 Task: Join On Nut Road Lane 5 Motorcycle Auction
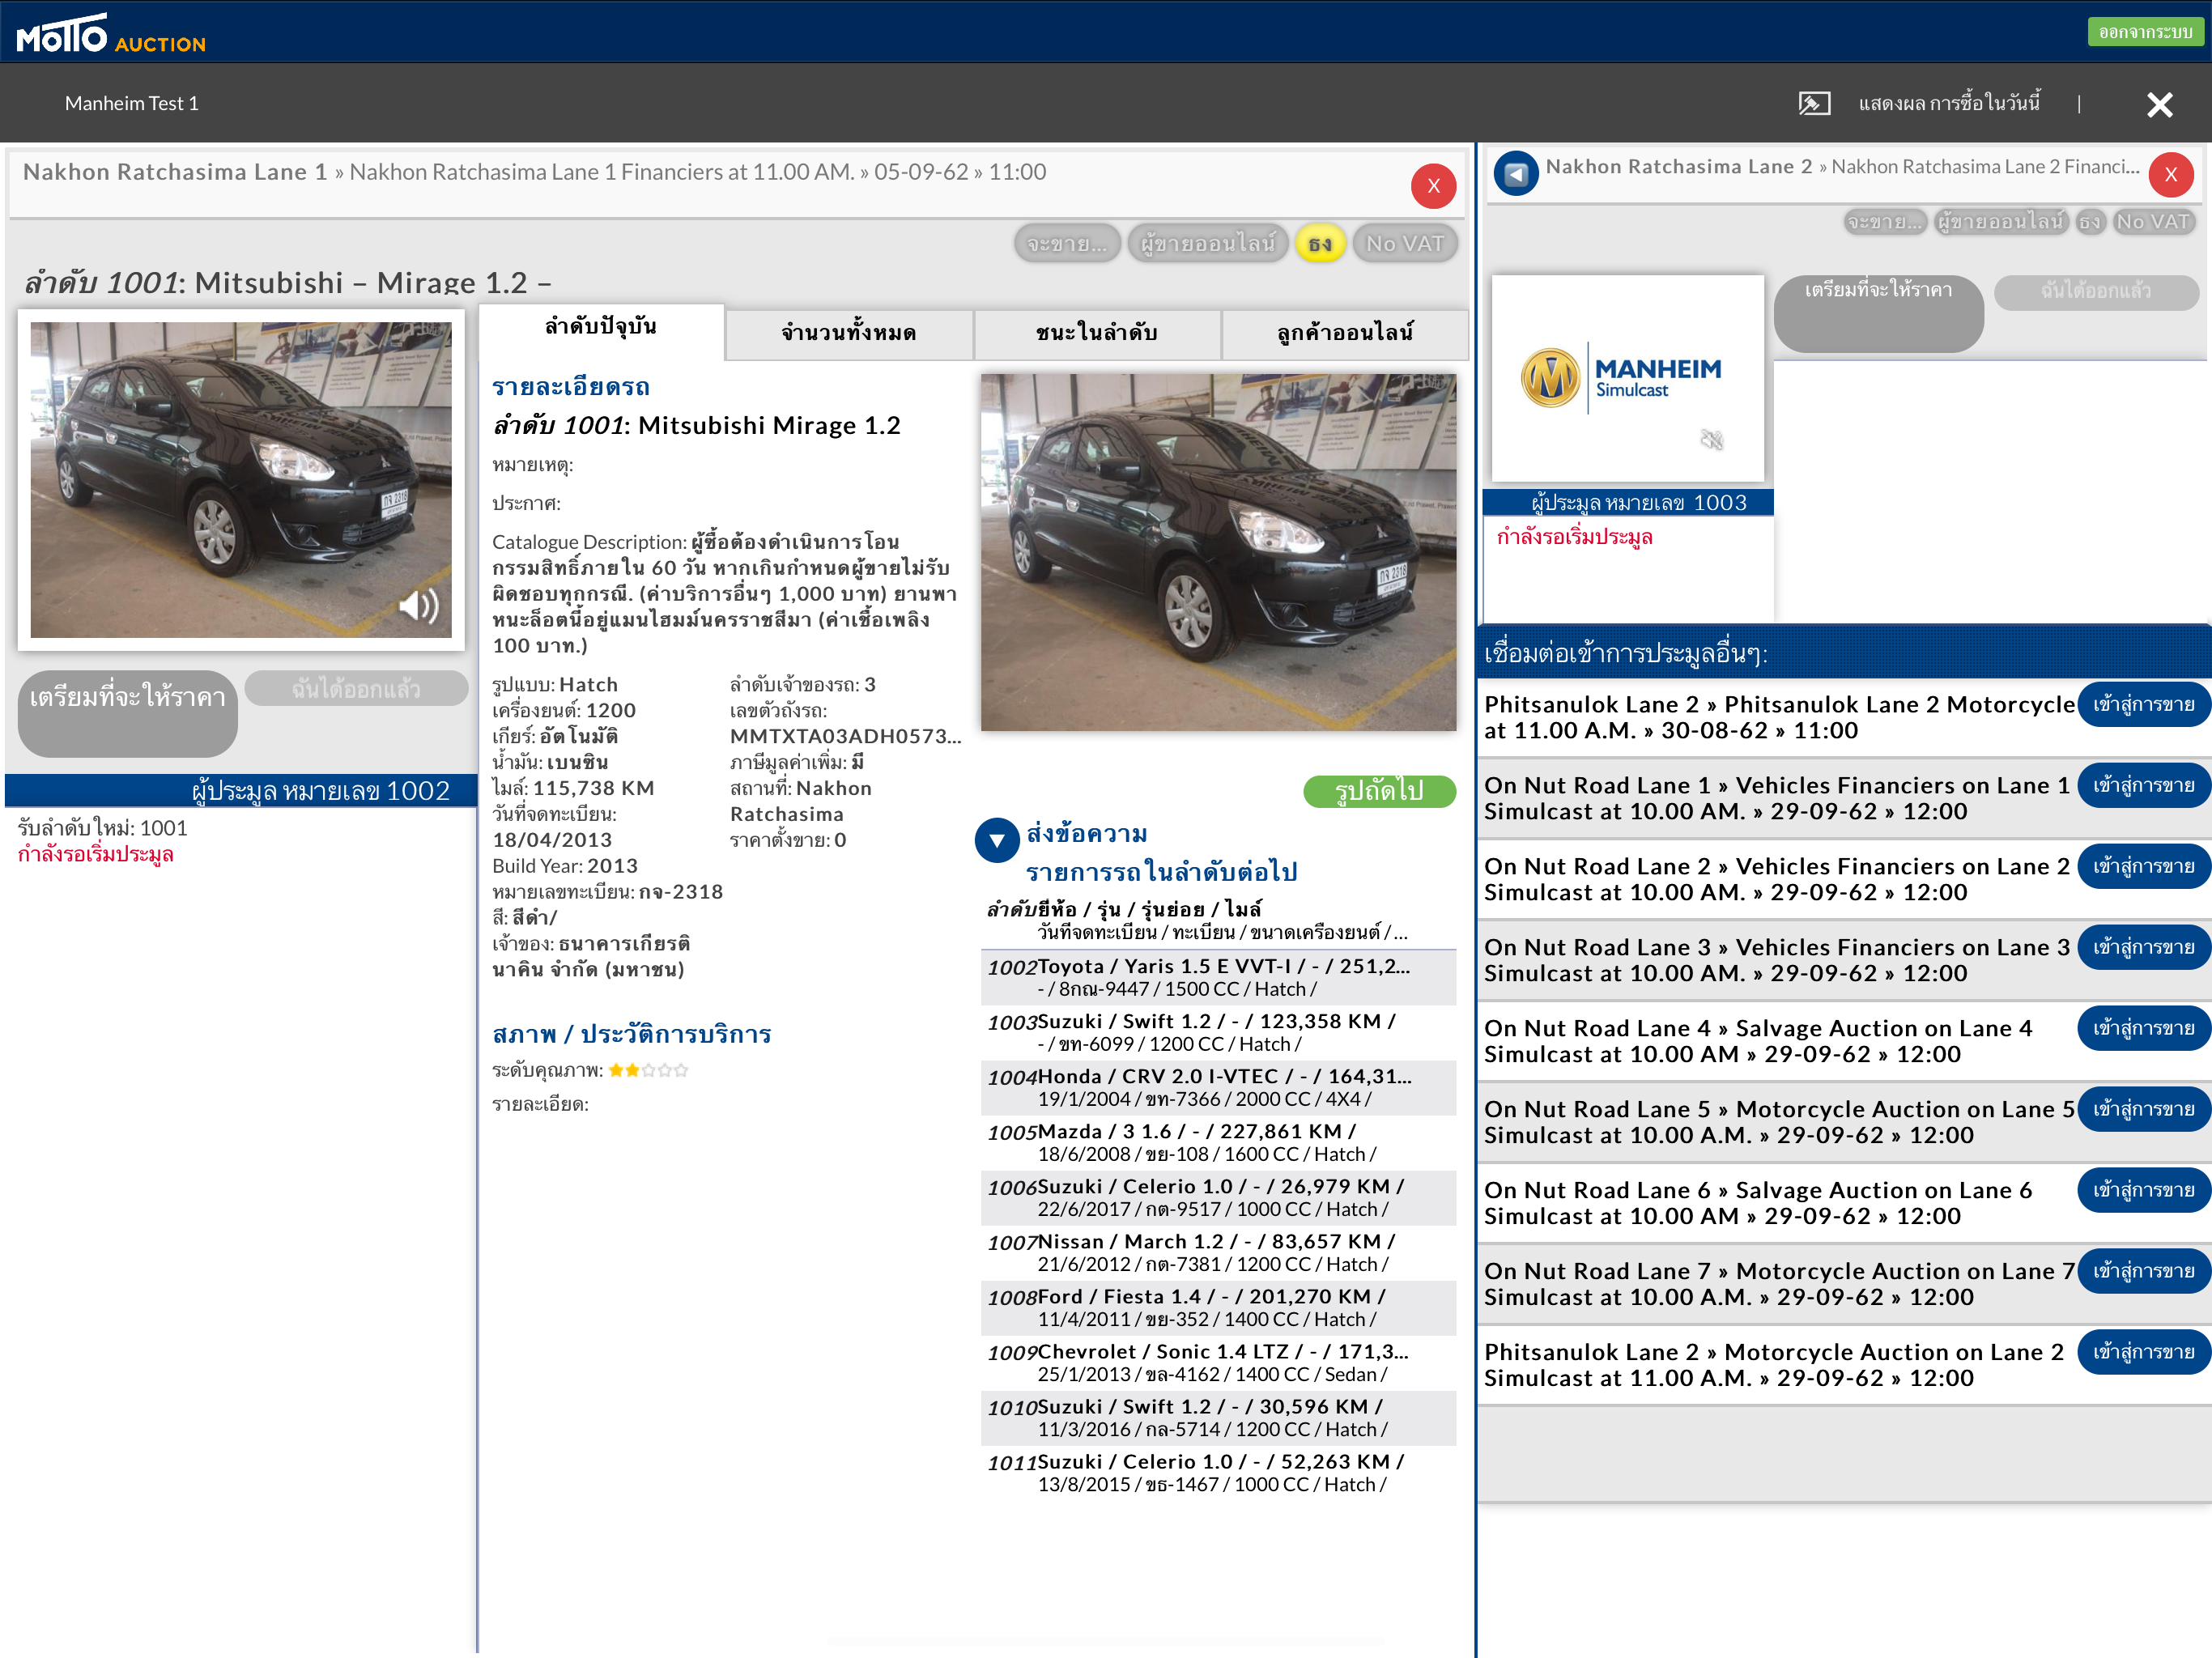click(x=2143, y=1110)
